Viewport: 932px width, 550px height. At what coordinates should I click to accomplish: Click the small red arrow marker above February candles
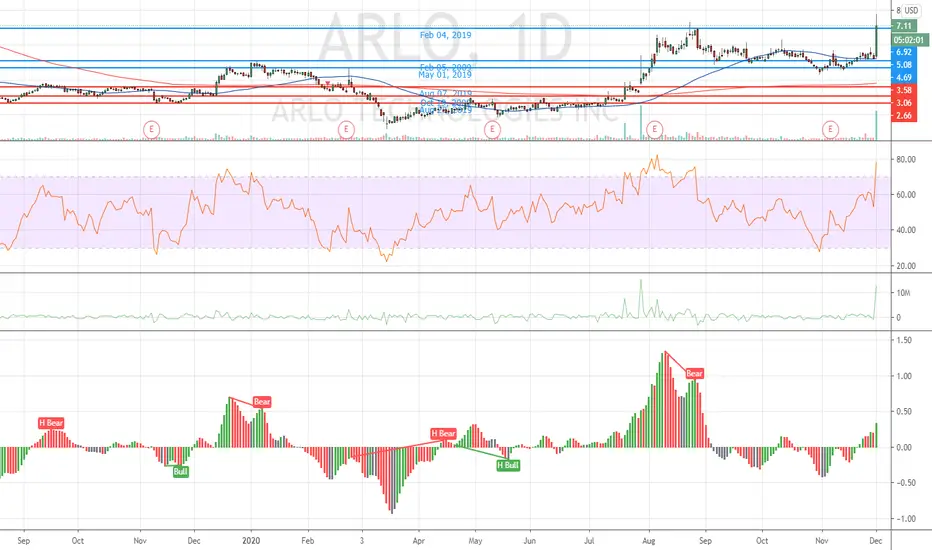click(327, 83)
